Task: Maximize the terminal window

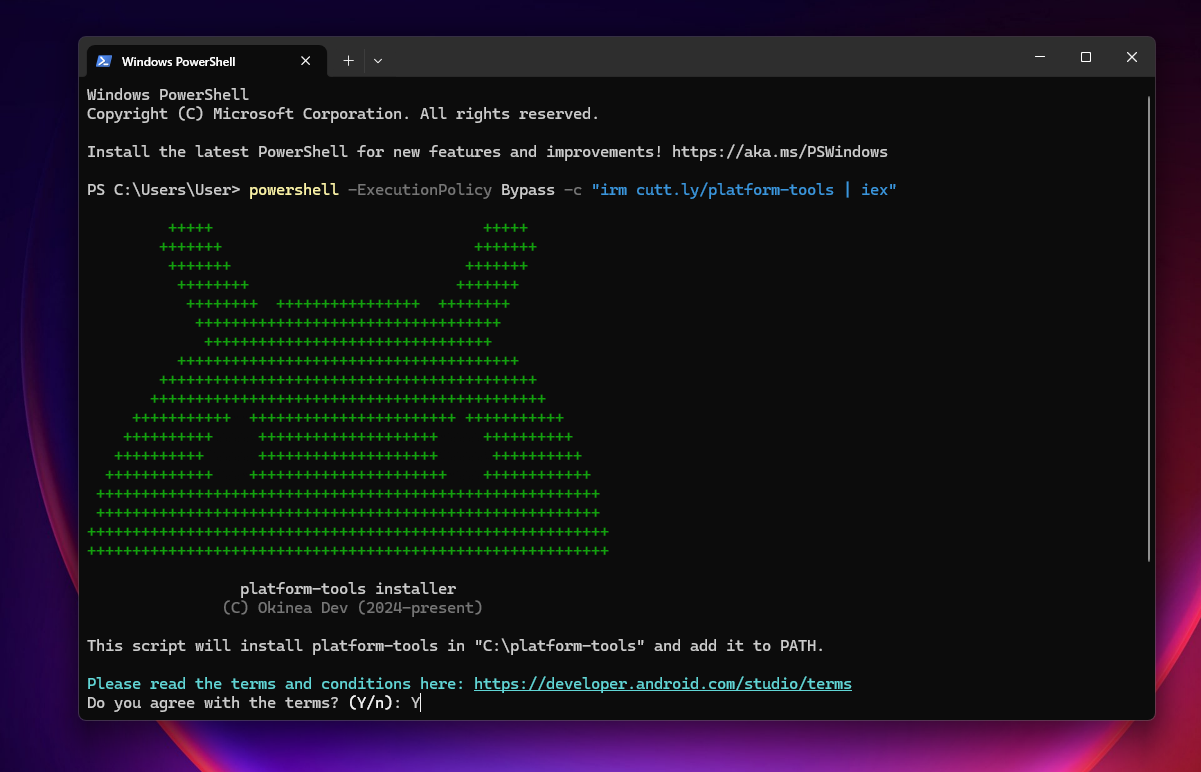Action: [1086, 57]
